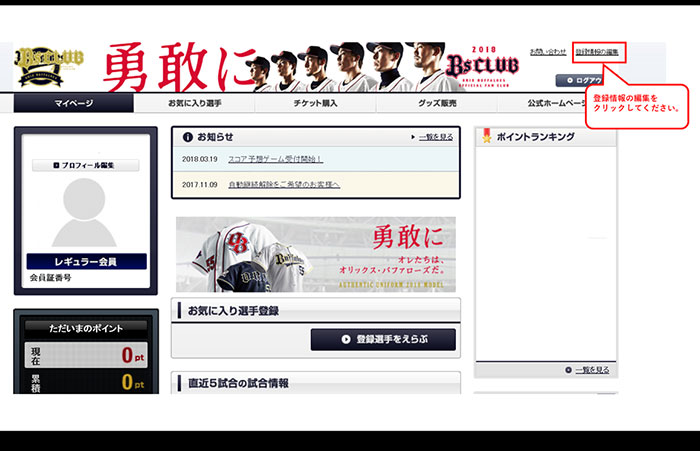Click the Bs Club logo at top left
This screenshot has height=451, width=700.
tap(47, 66)
